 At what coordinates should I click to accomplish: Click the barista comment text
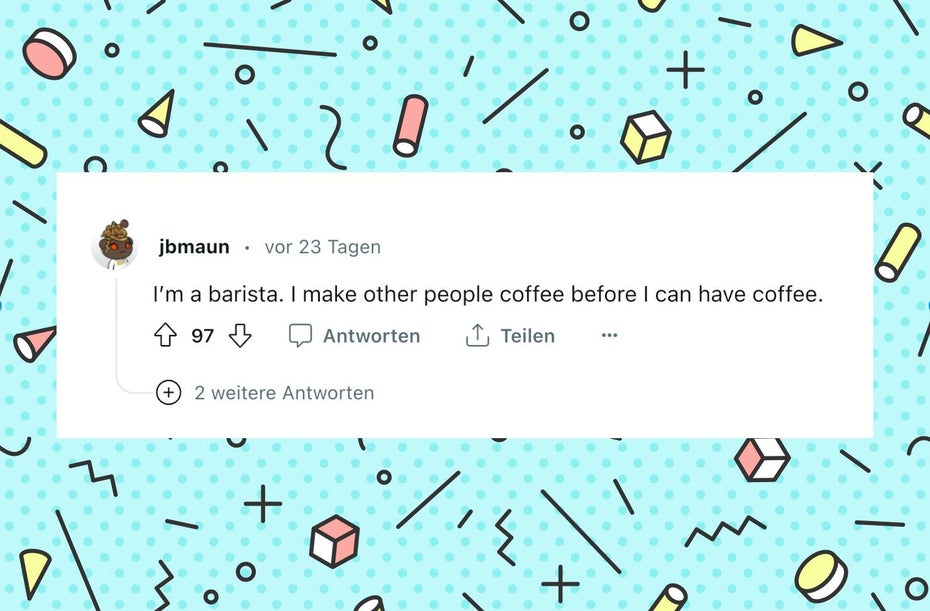coord(487,296)
